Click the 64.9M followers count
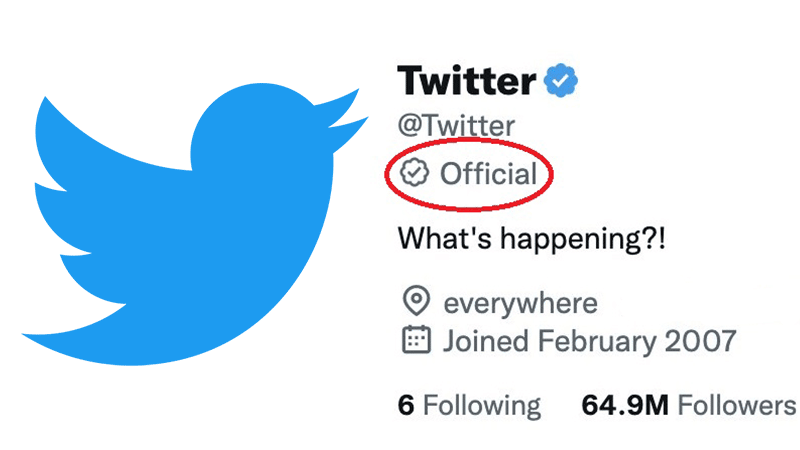Screen dimensions: 800x450 coord(625,405)
